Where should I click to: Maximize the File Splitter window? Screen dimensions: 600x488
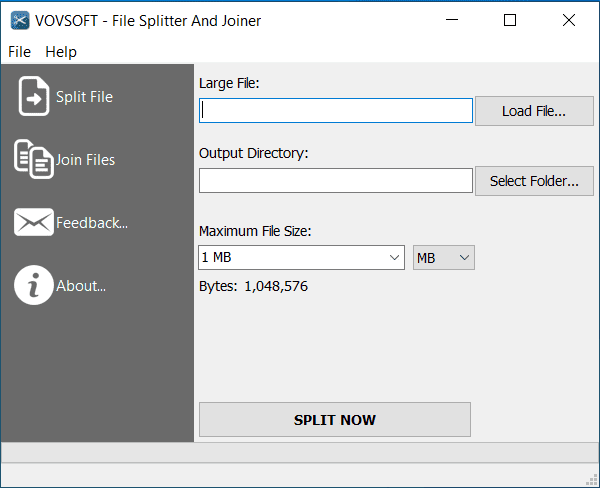(x=510, y=20)
